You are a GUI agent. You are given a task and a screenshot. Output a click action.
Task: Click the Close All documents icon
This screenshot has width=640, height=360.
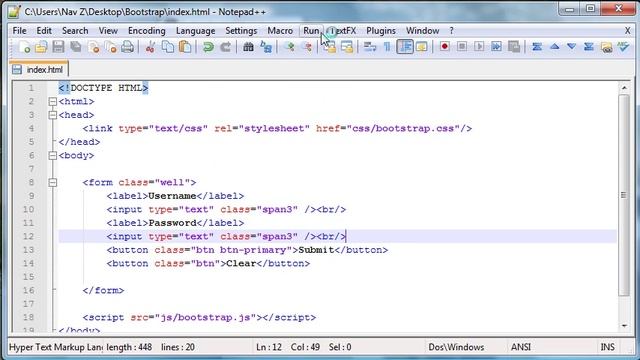click(x=111, y=47)
